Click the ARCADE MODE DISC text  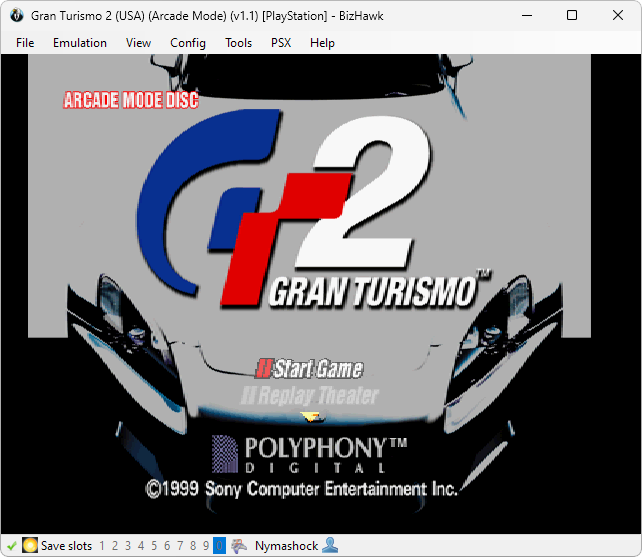click(x=131, y=100)
